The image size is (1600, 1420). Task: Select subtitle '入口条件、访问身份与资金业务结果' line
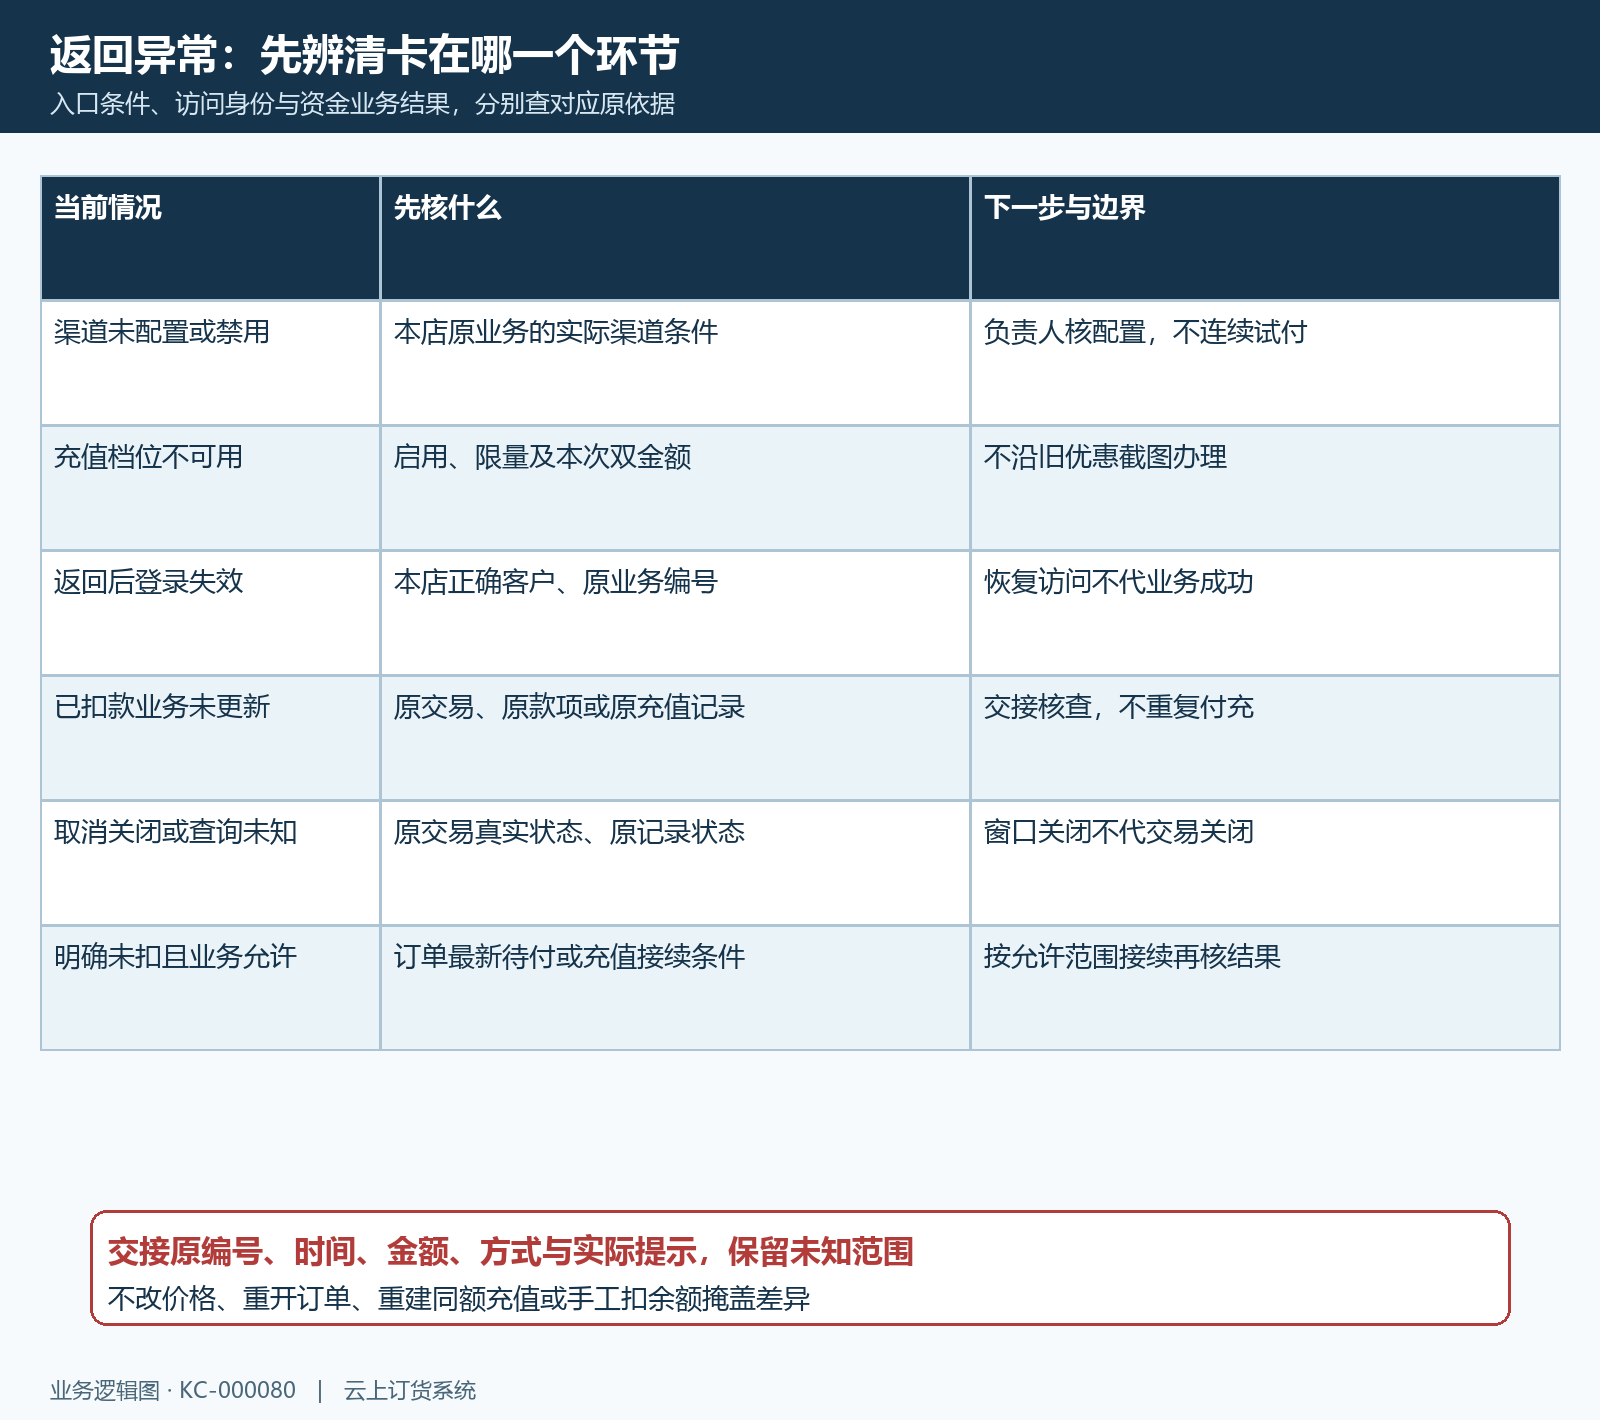pyautogui.click(x=363, y=104)
